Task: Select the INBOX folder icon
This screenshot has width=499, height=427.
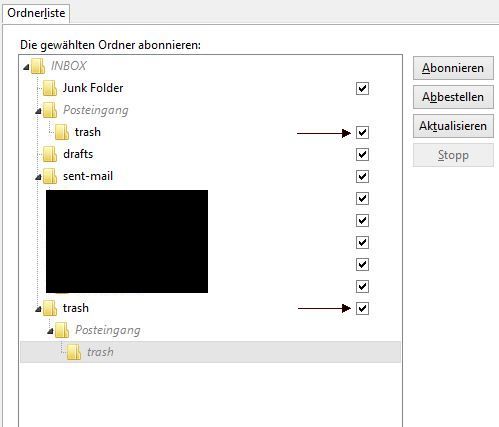Action: [x=38, y=66]
